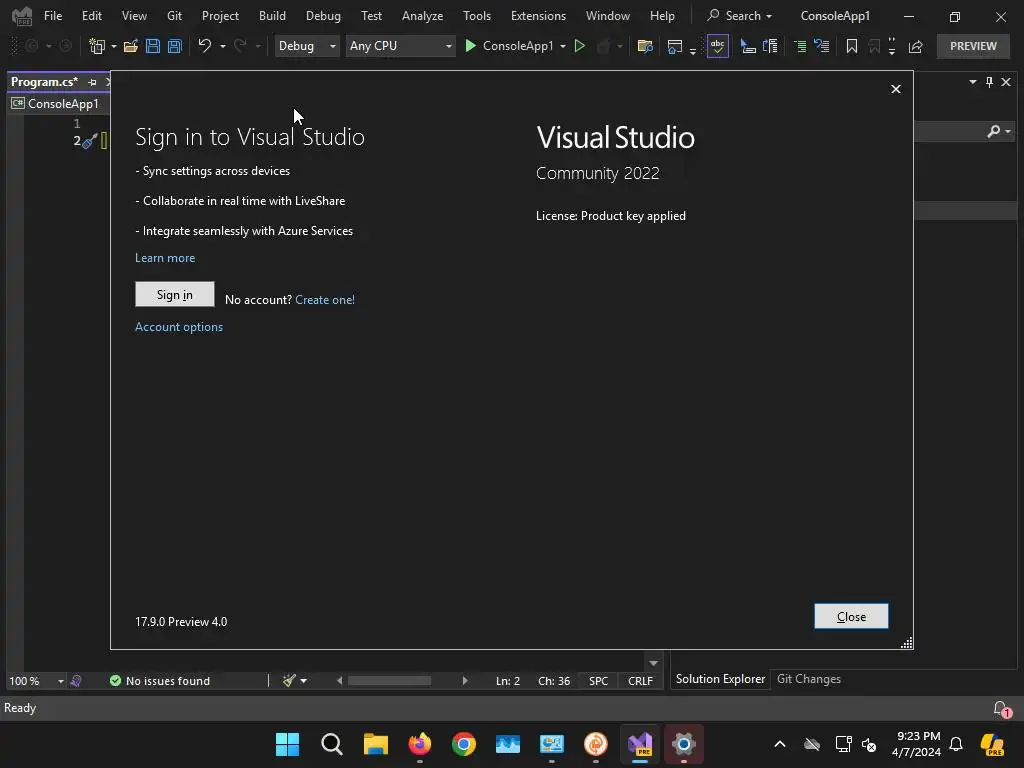This screenshot has height=768, width=1024.
Task: Click the PREVIEW badge button
Action: point(973,46)
